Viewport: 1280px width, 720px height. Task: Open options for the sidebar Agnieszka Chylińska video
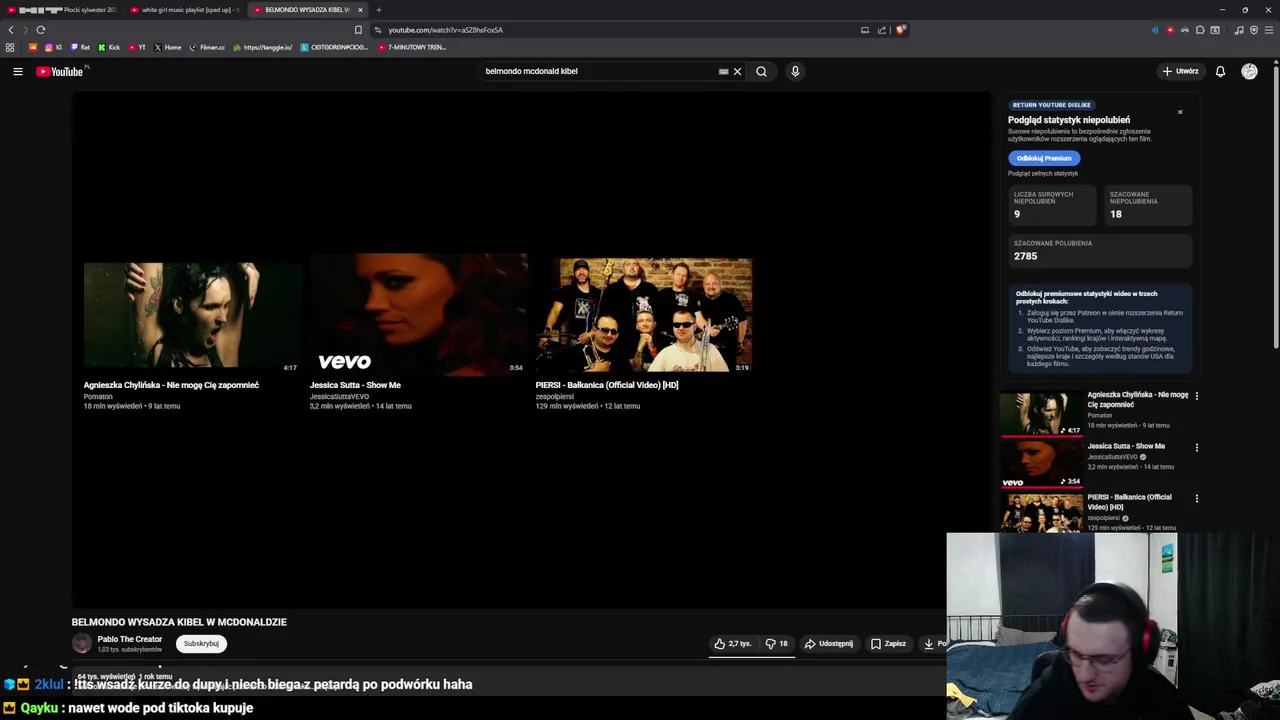pos(1196,396)
